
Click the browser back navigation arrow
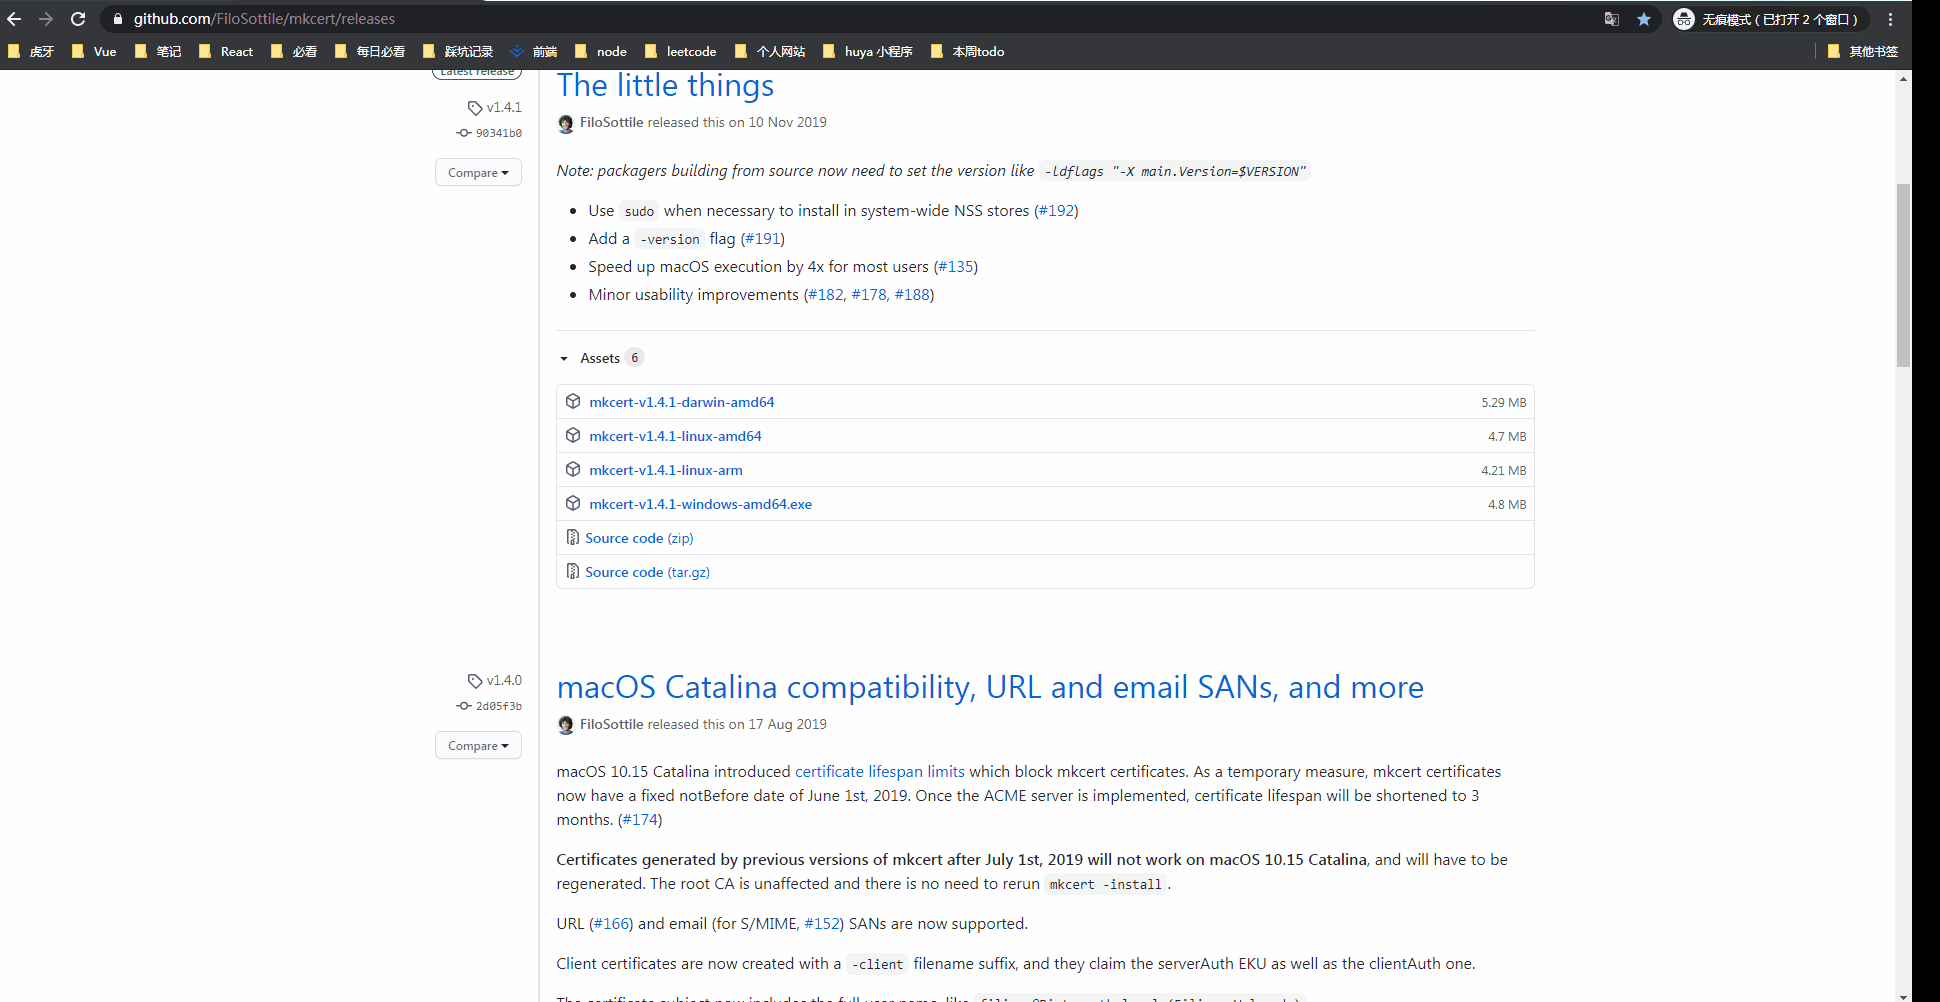point(14,18)
